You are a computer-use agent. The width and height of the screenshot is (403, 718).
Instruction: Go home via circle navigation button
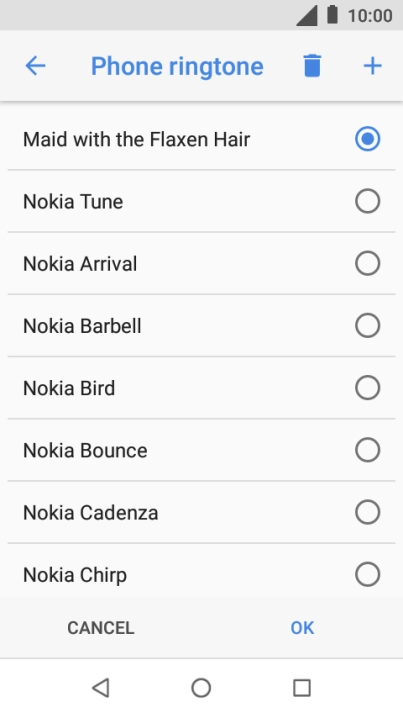[201, 688]
